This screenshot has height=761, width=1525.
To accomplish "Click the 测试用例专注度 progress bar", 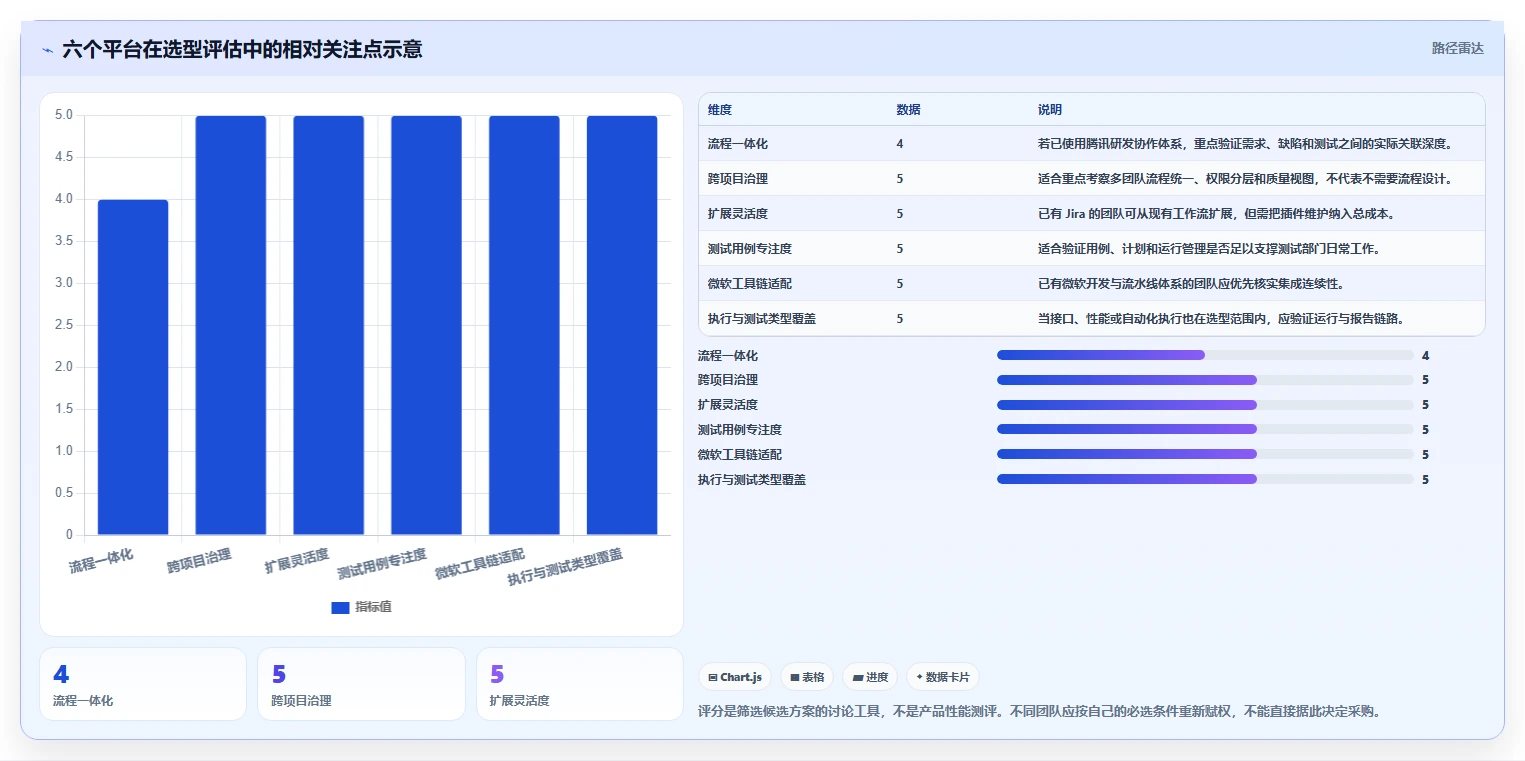I will point(1205,429).
